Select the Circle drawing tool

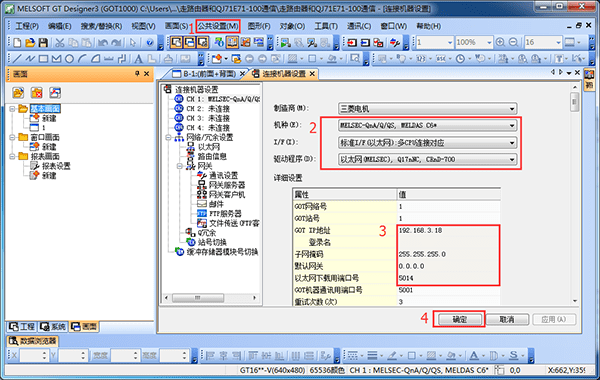pos(69,59)
